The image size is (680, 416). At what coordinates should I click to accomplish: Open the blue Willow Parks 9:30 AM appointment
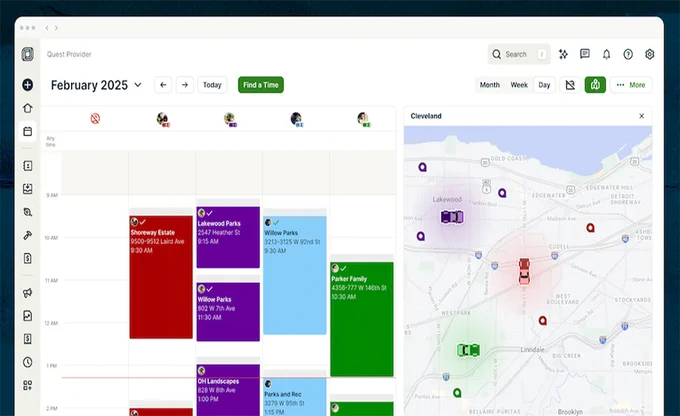(x=295, y=275)
